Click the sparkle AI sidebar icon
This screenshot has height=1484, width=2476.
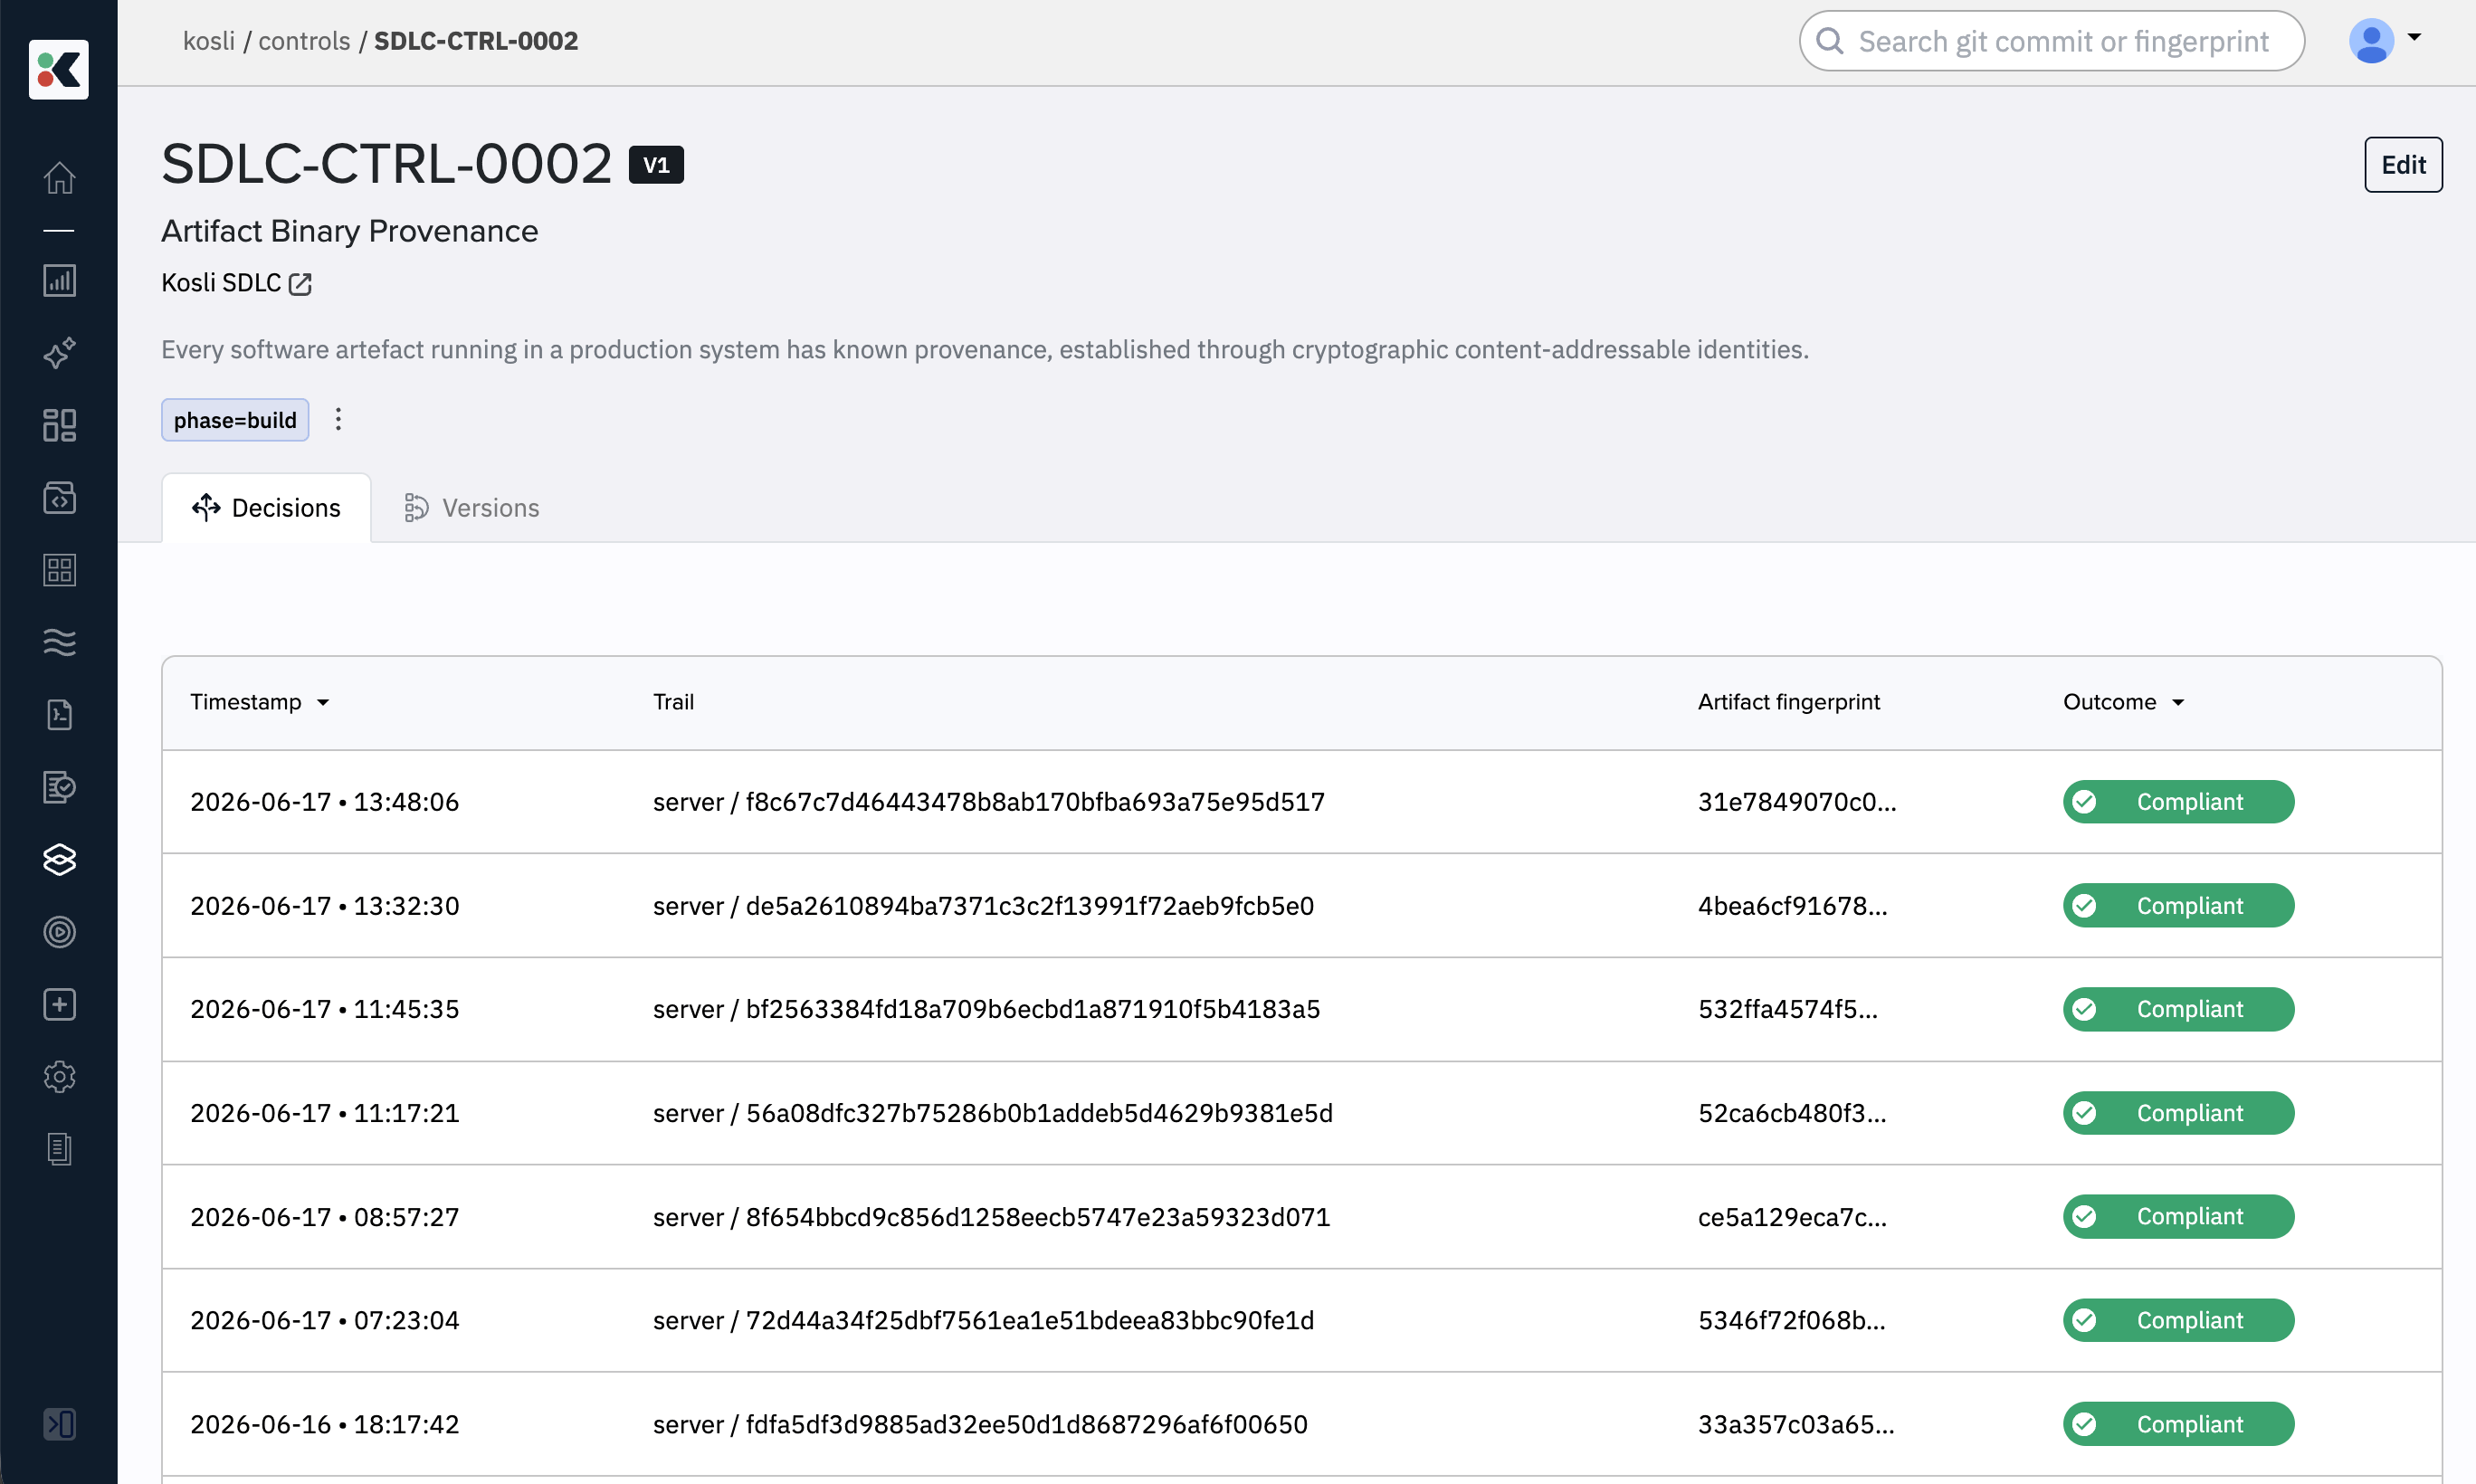click(59, 353)
